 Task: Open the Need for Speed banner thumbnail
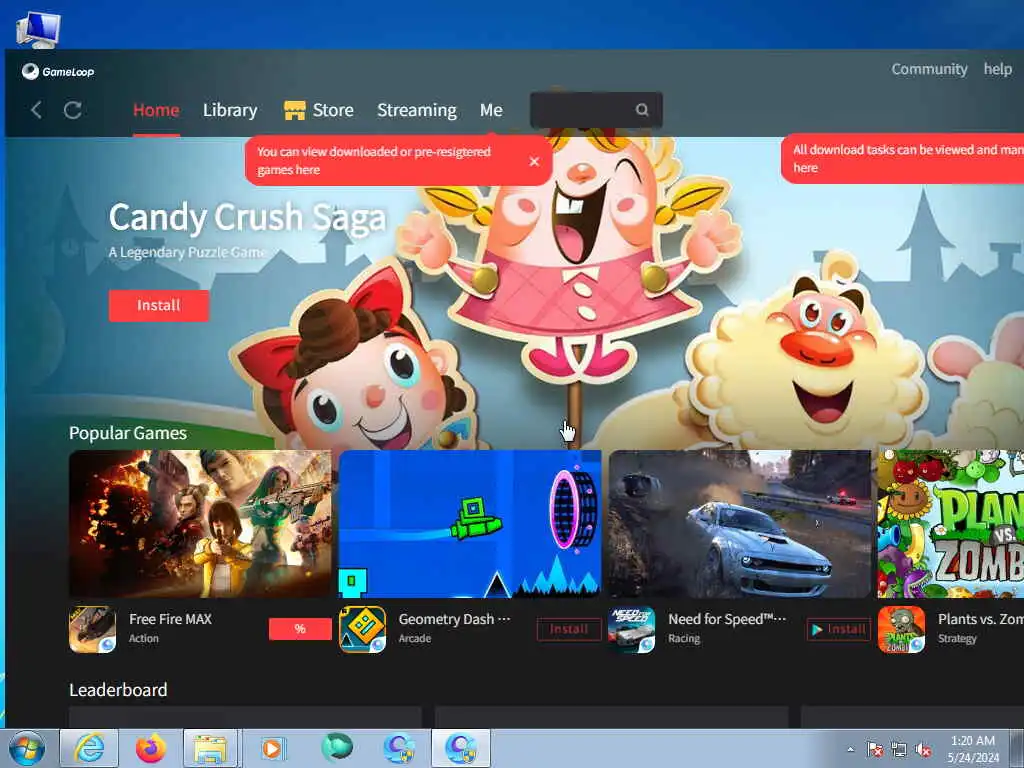click(x=740, y=524)
